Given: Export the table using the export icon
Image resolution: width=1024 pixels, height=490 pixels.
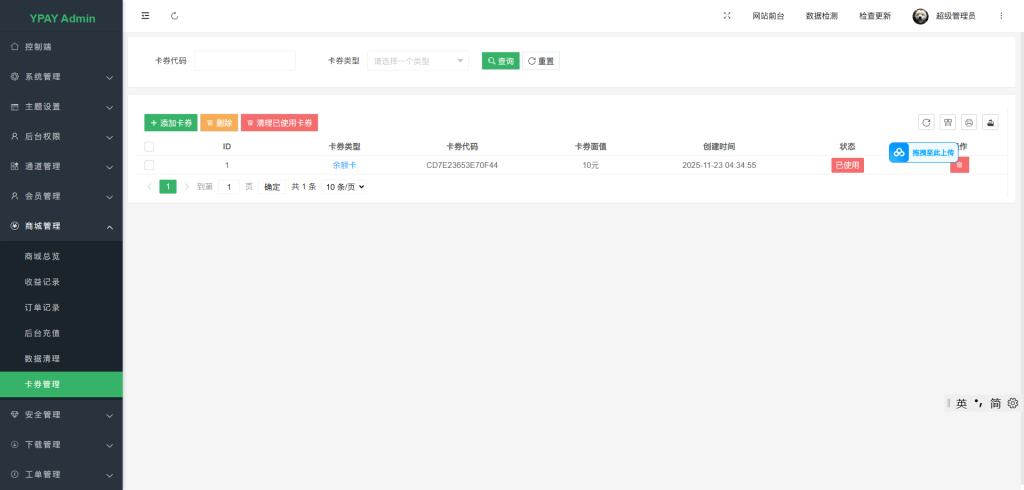Looking at the screenshot, I should pyautogui.click(x=991, y=122).
